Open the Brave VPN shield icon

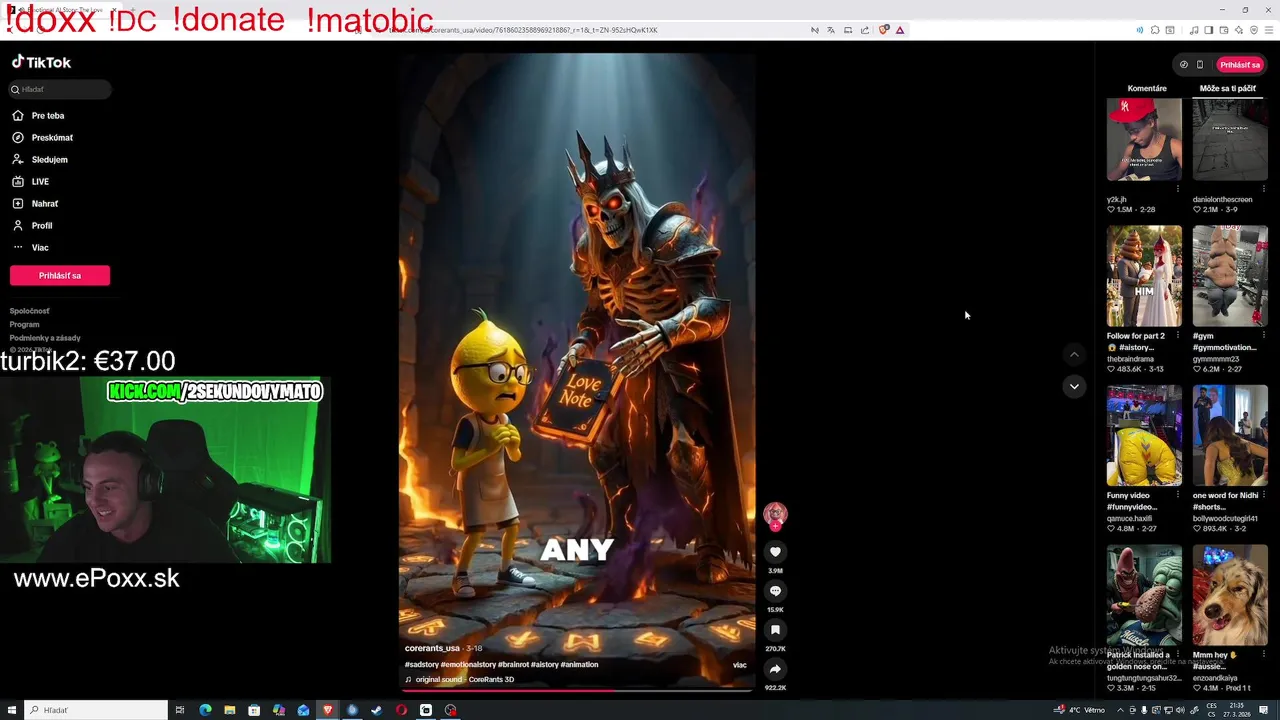tap(1254, 30)
